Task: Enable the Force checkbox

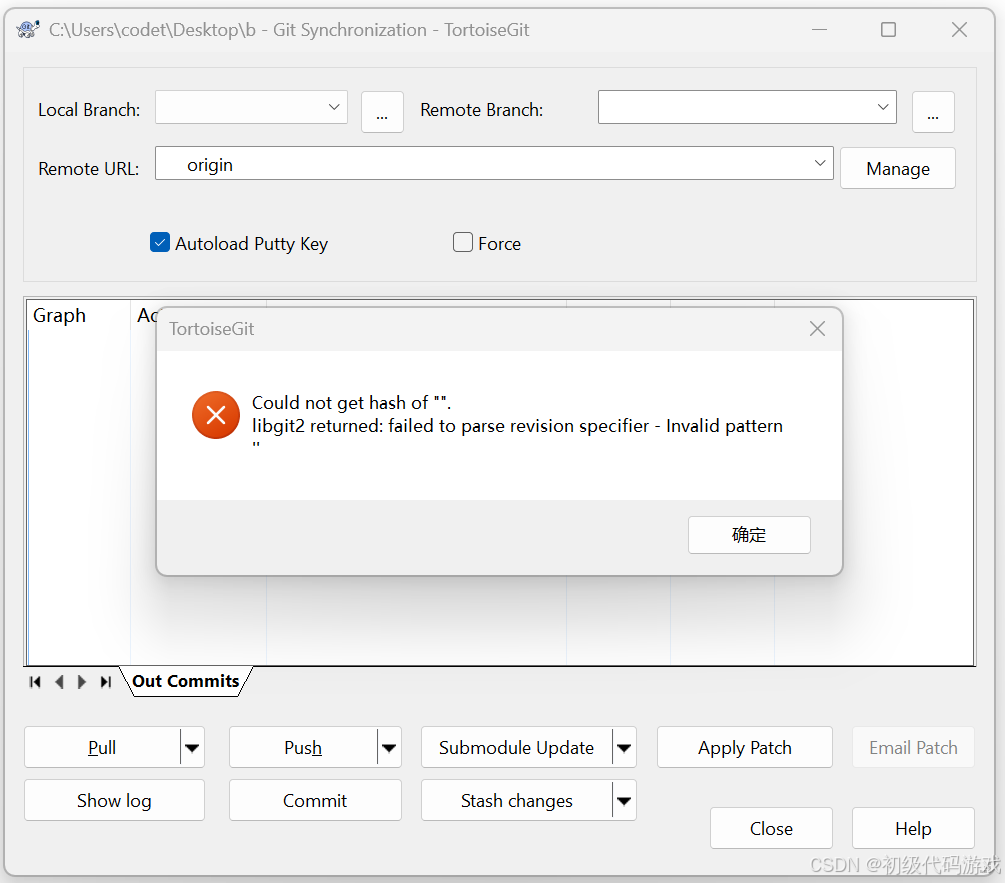Action: (463, 242)
